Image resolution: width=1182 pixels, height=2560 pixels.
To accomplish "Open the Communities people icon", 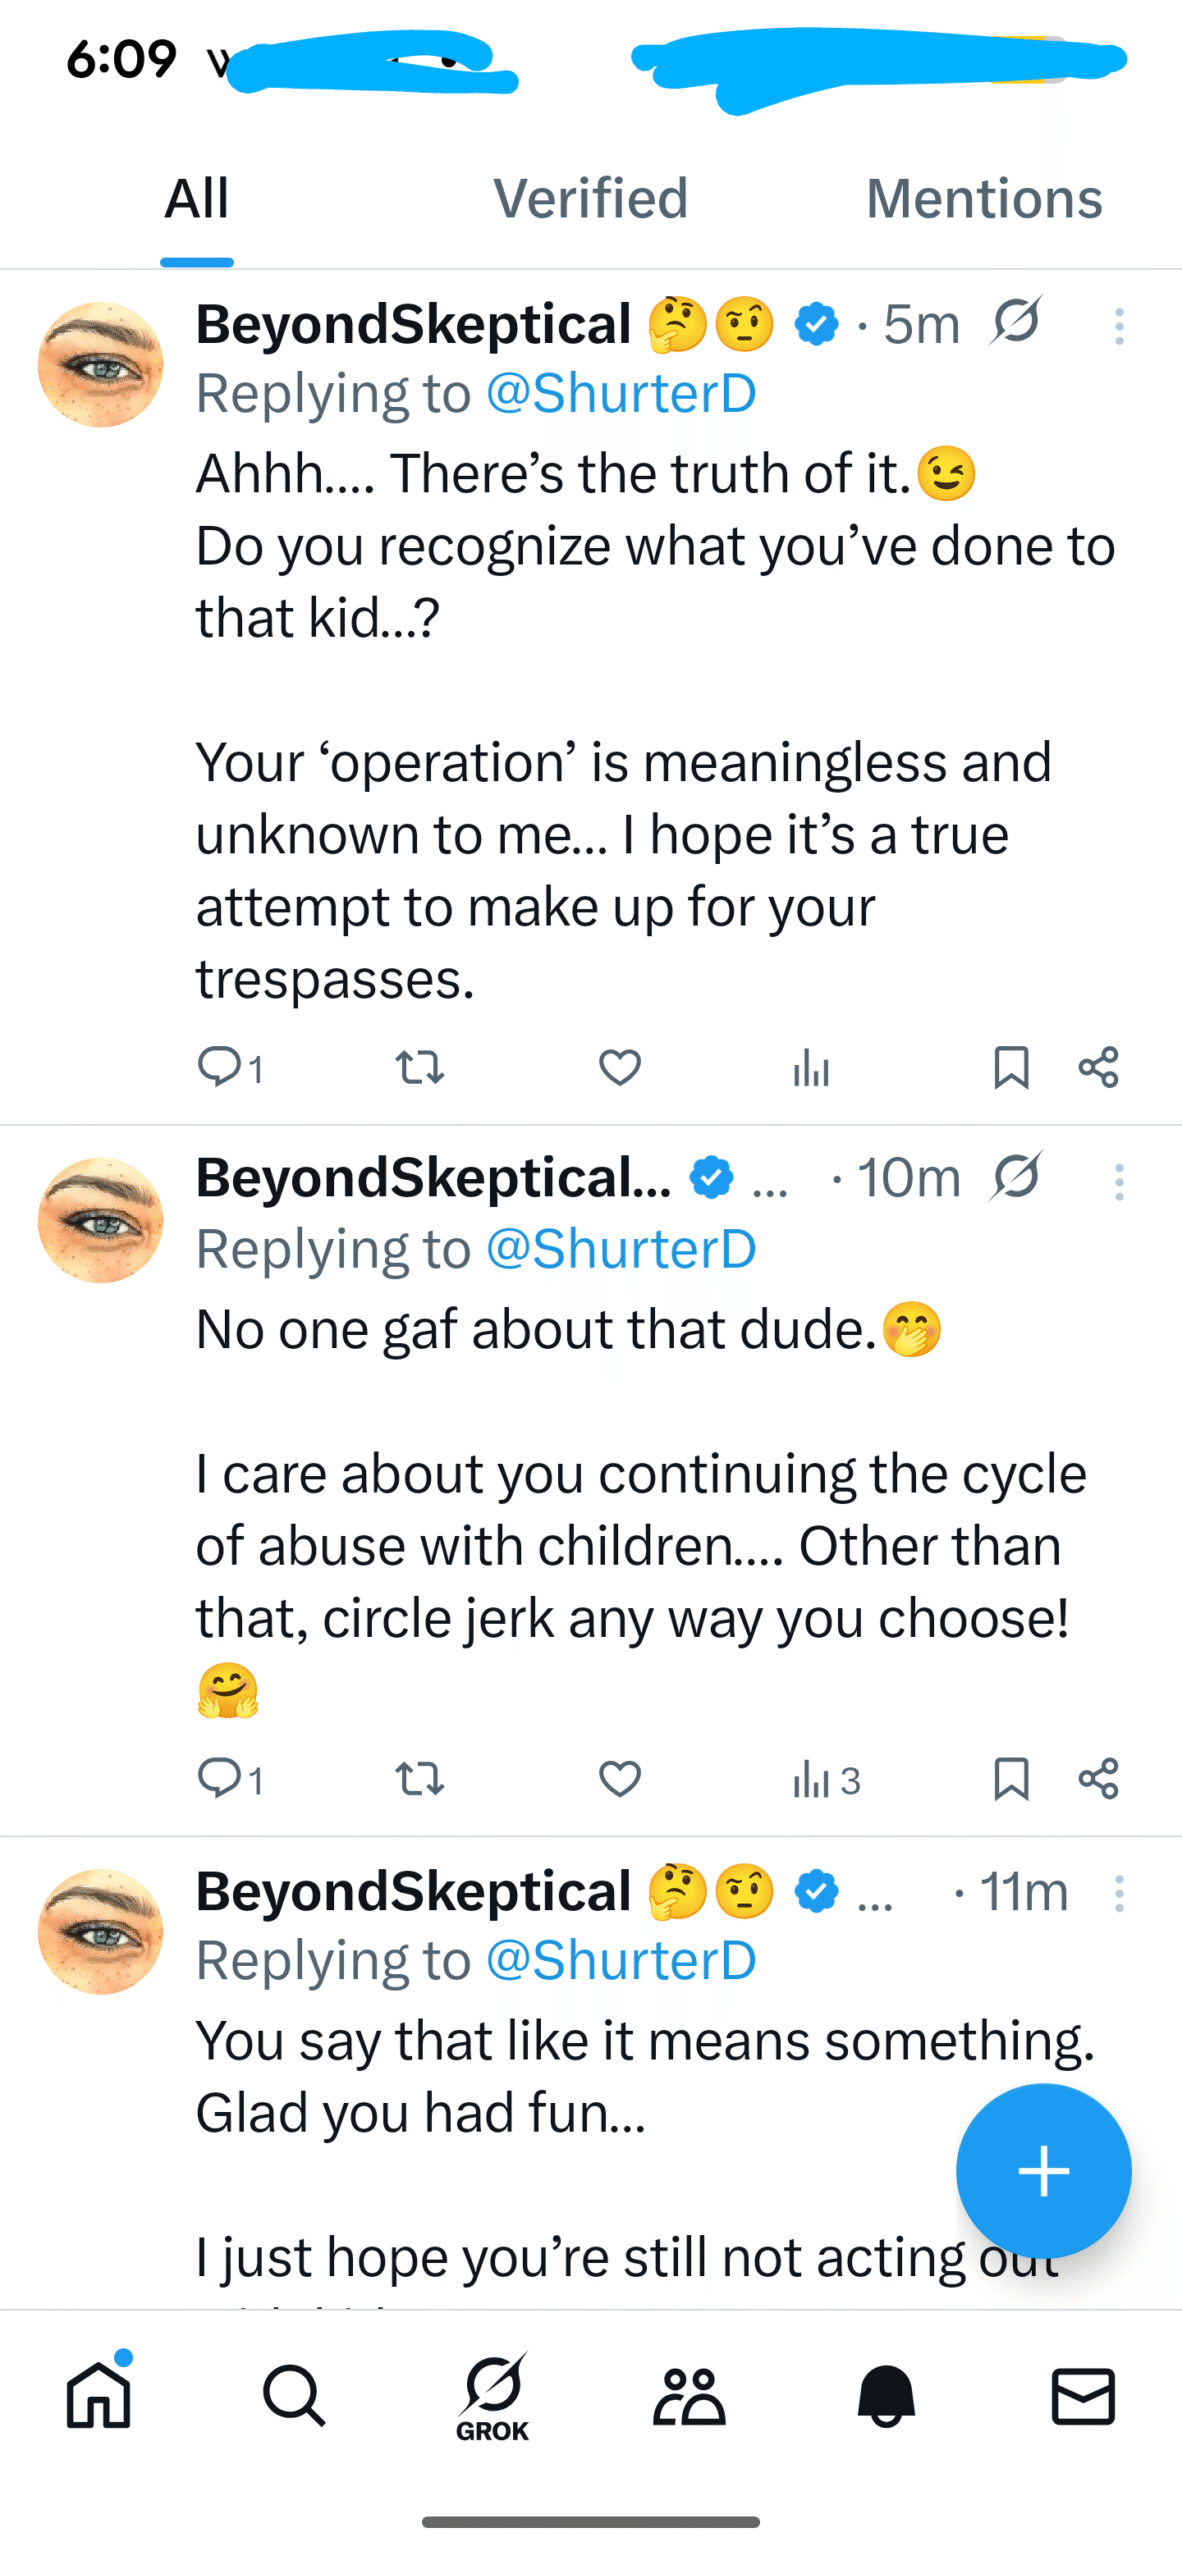I will pos(689,2396).
